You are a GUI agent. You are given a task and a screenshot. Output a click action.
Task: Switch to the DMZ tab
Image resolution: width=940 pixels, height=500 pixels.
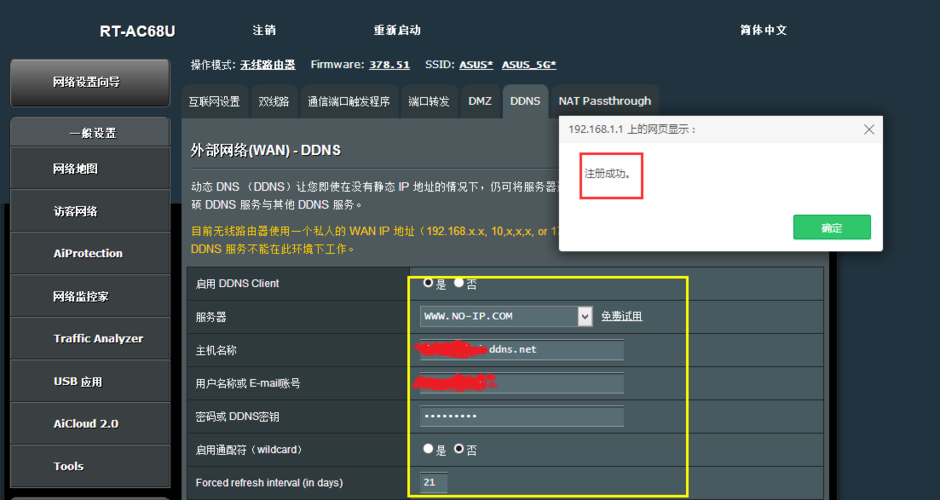(480, 101)
